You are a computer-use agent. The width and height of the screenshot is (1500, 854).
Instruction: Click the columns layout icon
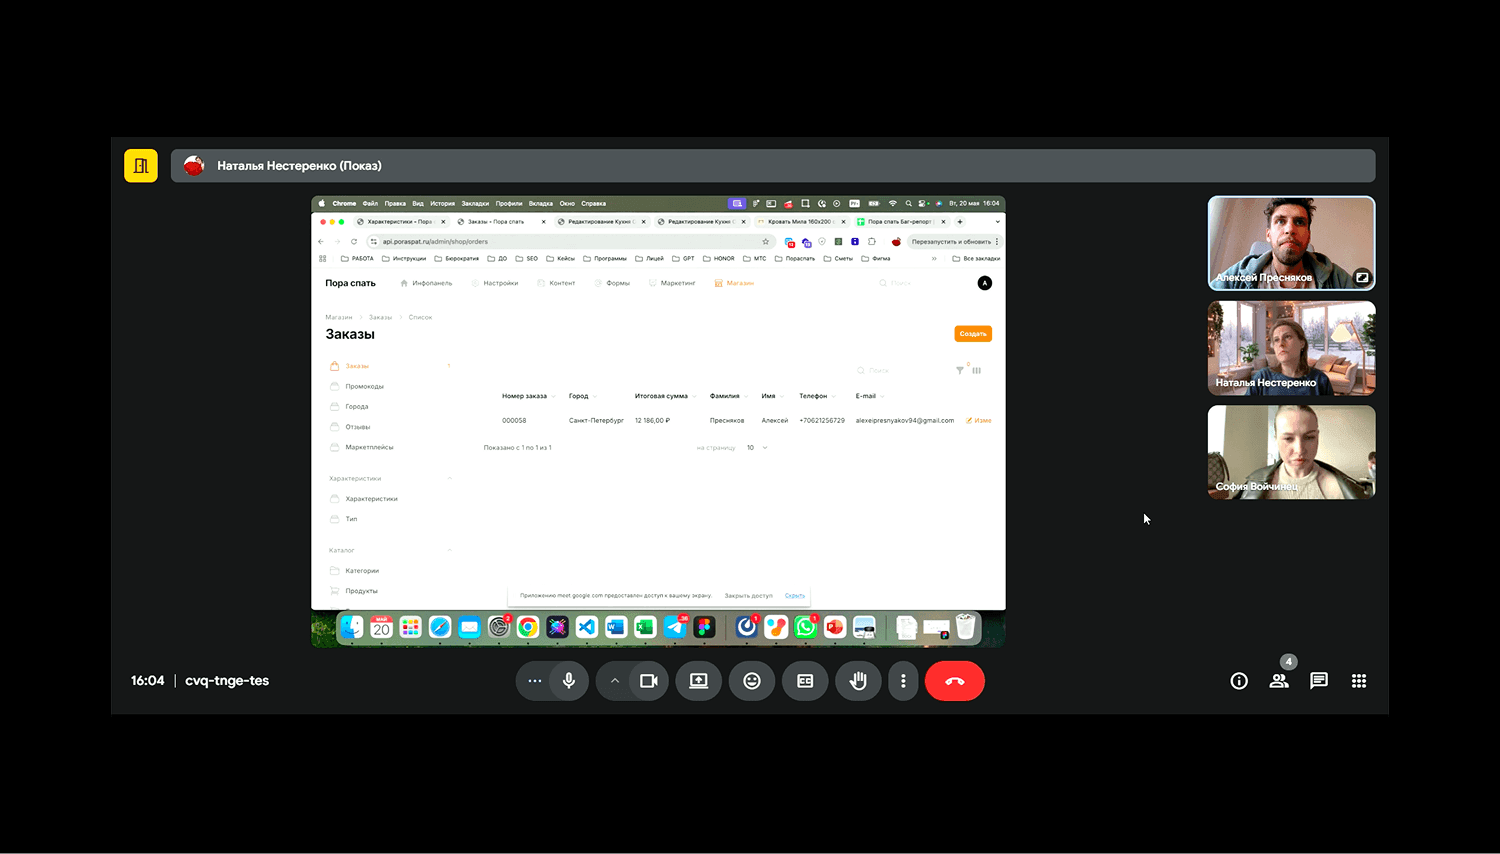tap(977, 370)
